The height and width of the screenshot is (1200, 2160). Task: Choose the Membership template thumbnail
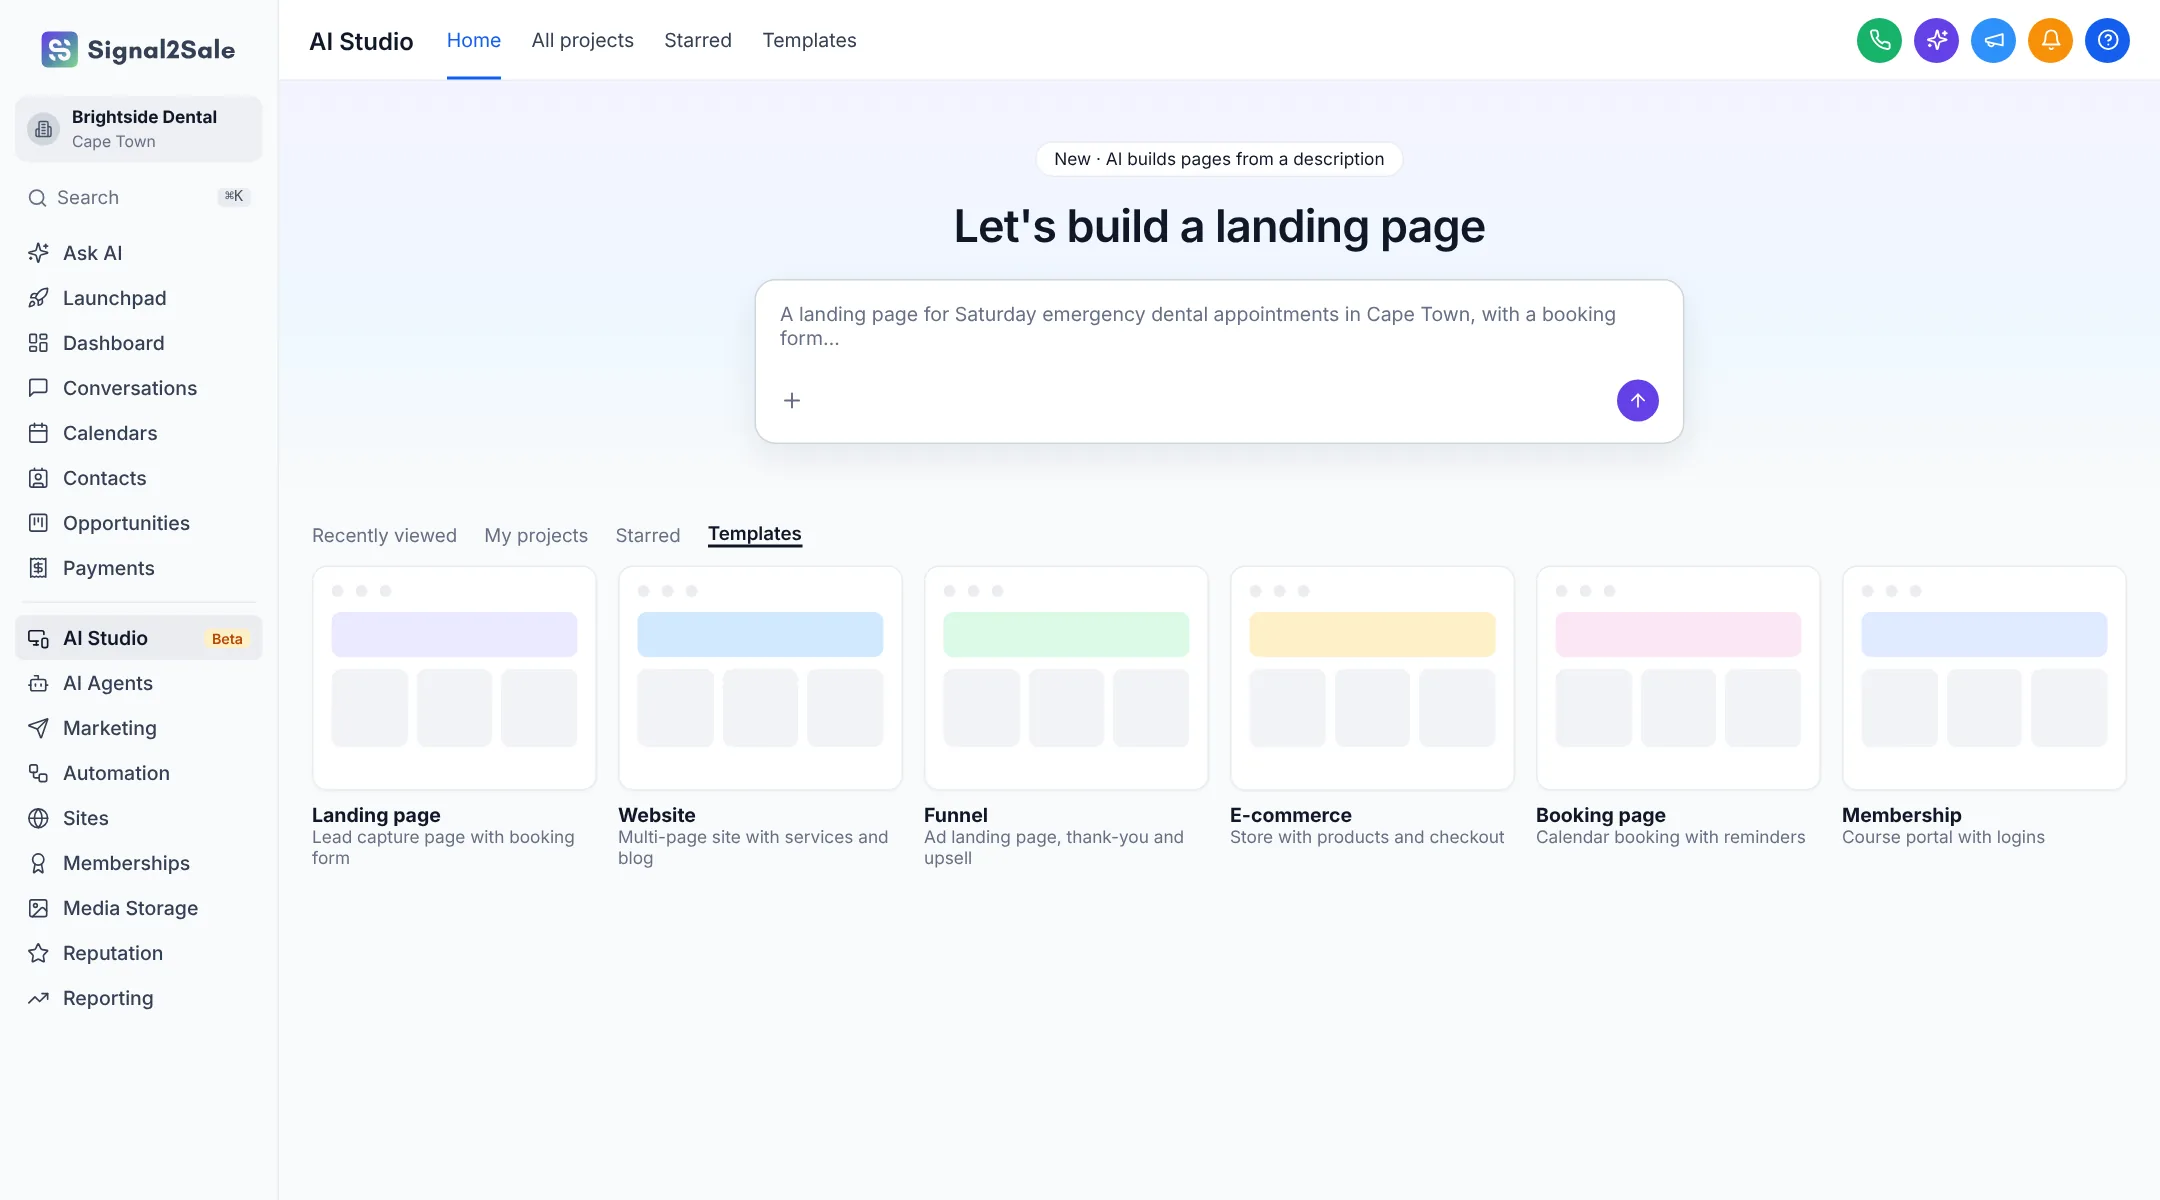point(1984,678)
